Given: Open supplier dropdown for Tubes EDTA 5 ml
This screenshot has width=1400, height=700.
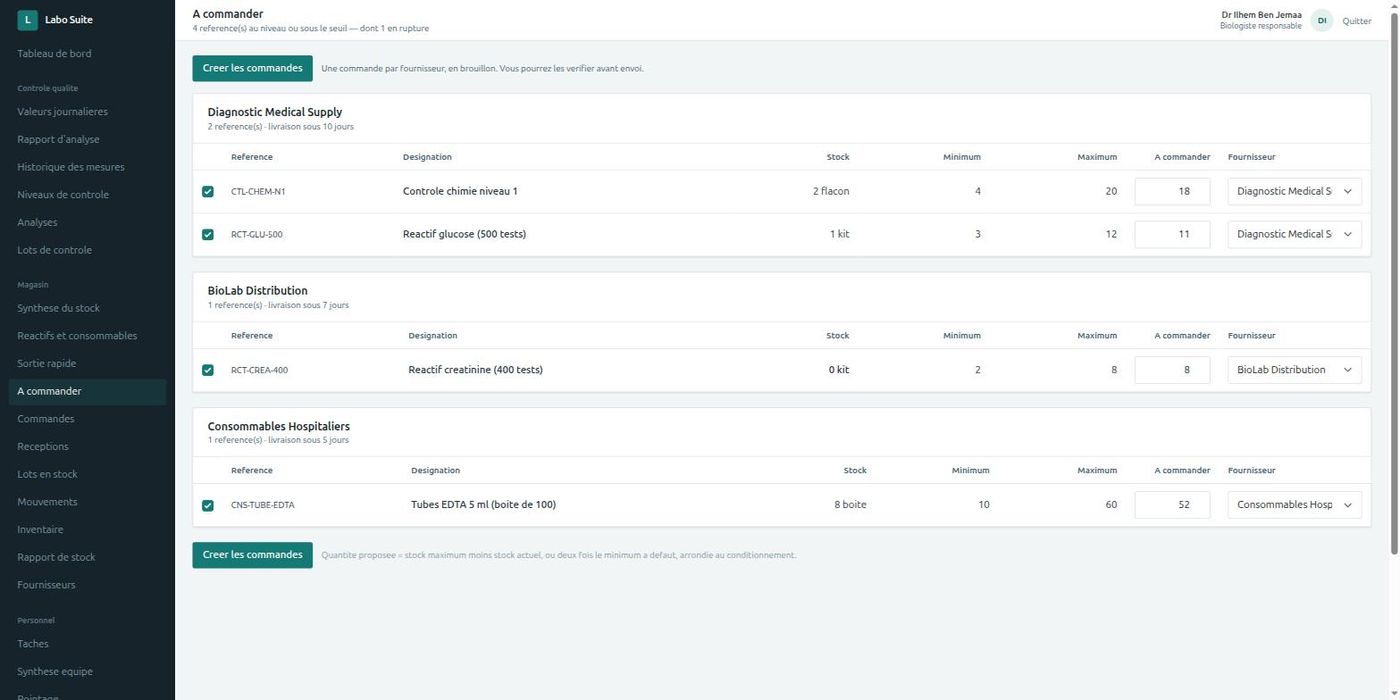Looking at the screenshot, I should 1295,505.
